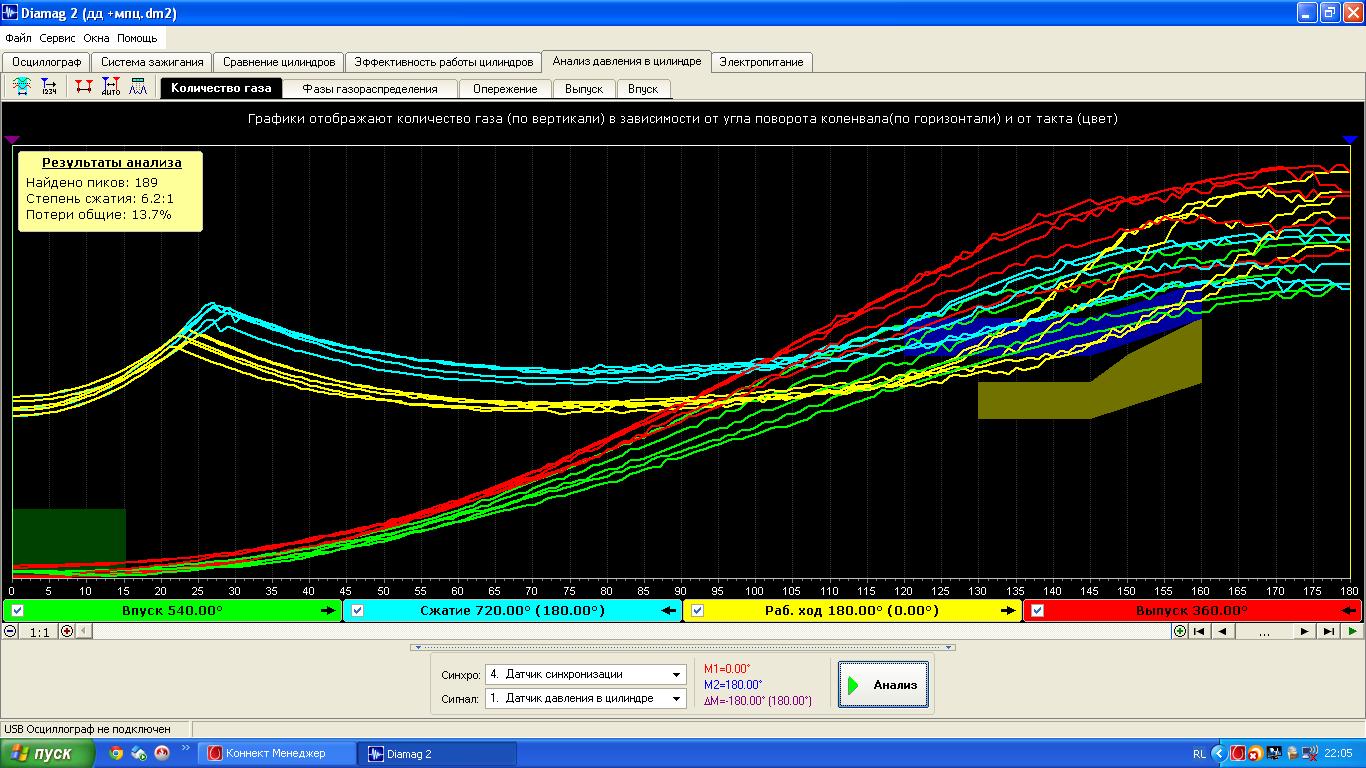Click the Результаты анализа info box
Screen dimensions: 1366x768
tap(111, 191)
